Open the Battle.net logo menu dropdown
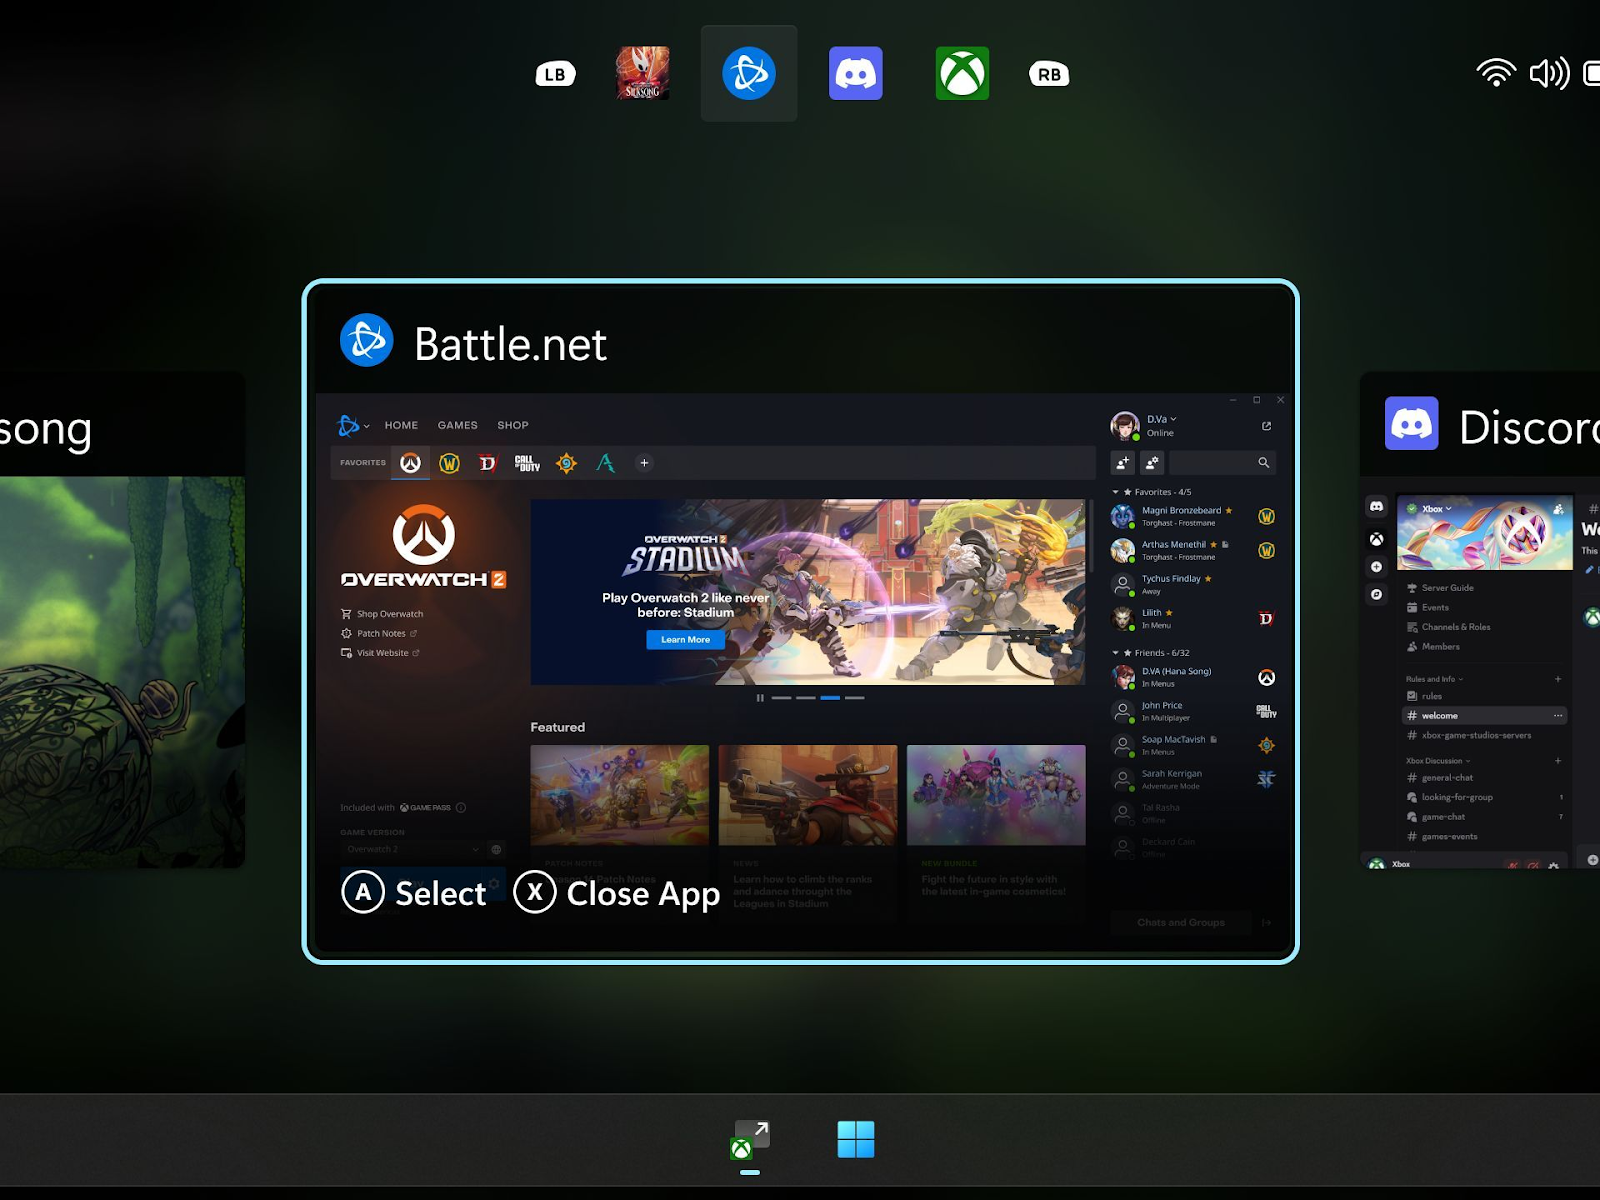 tap(353, 426)
